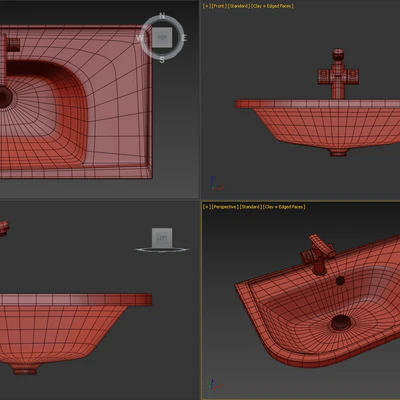Click the W compass point on the ViewCube
400x400 pixels.
[x=140, y=38]
